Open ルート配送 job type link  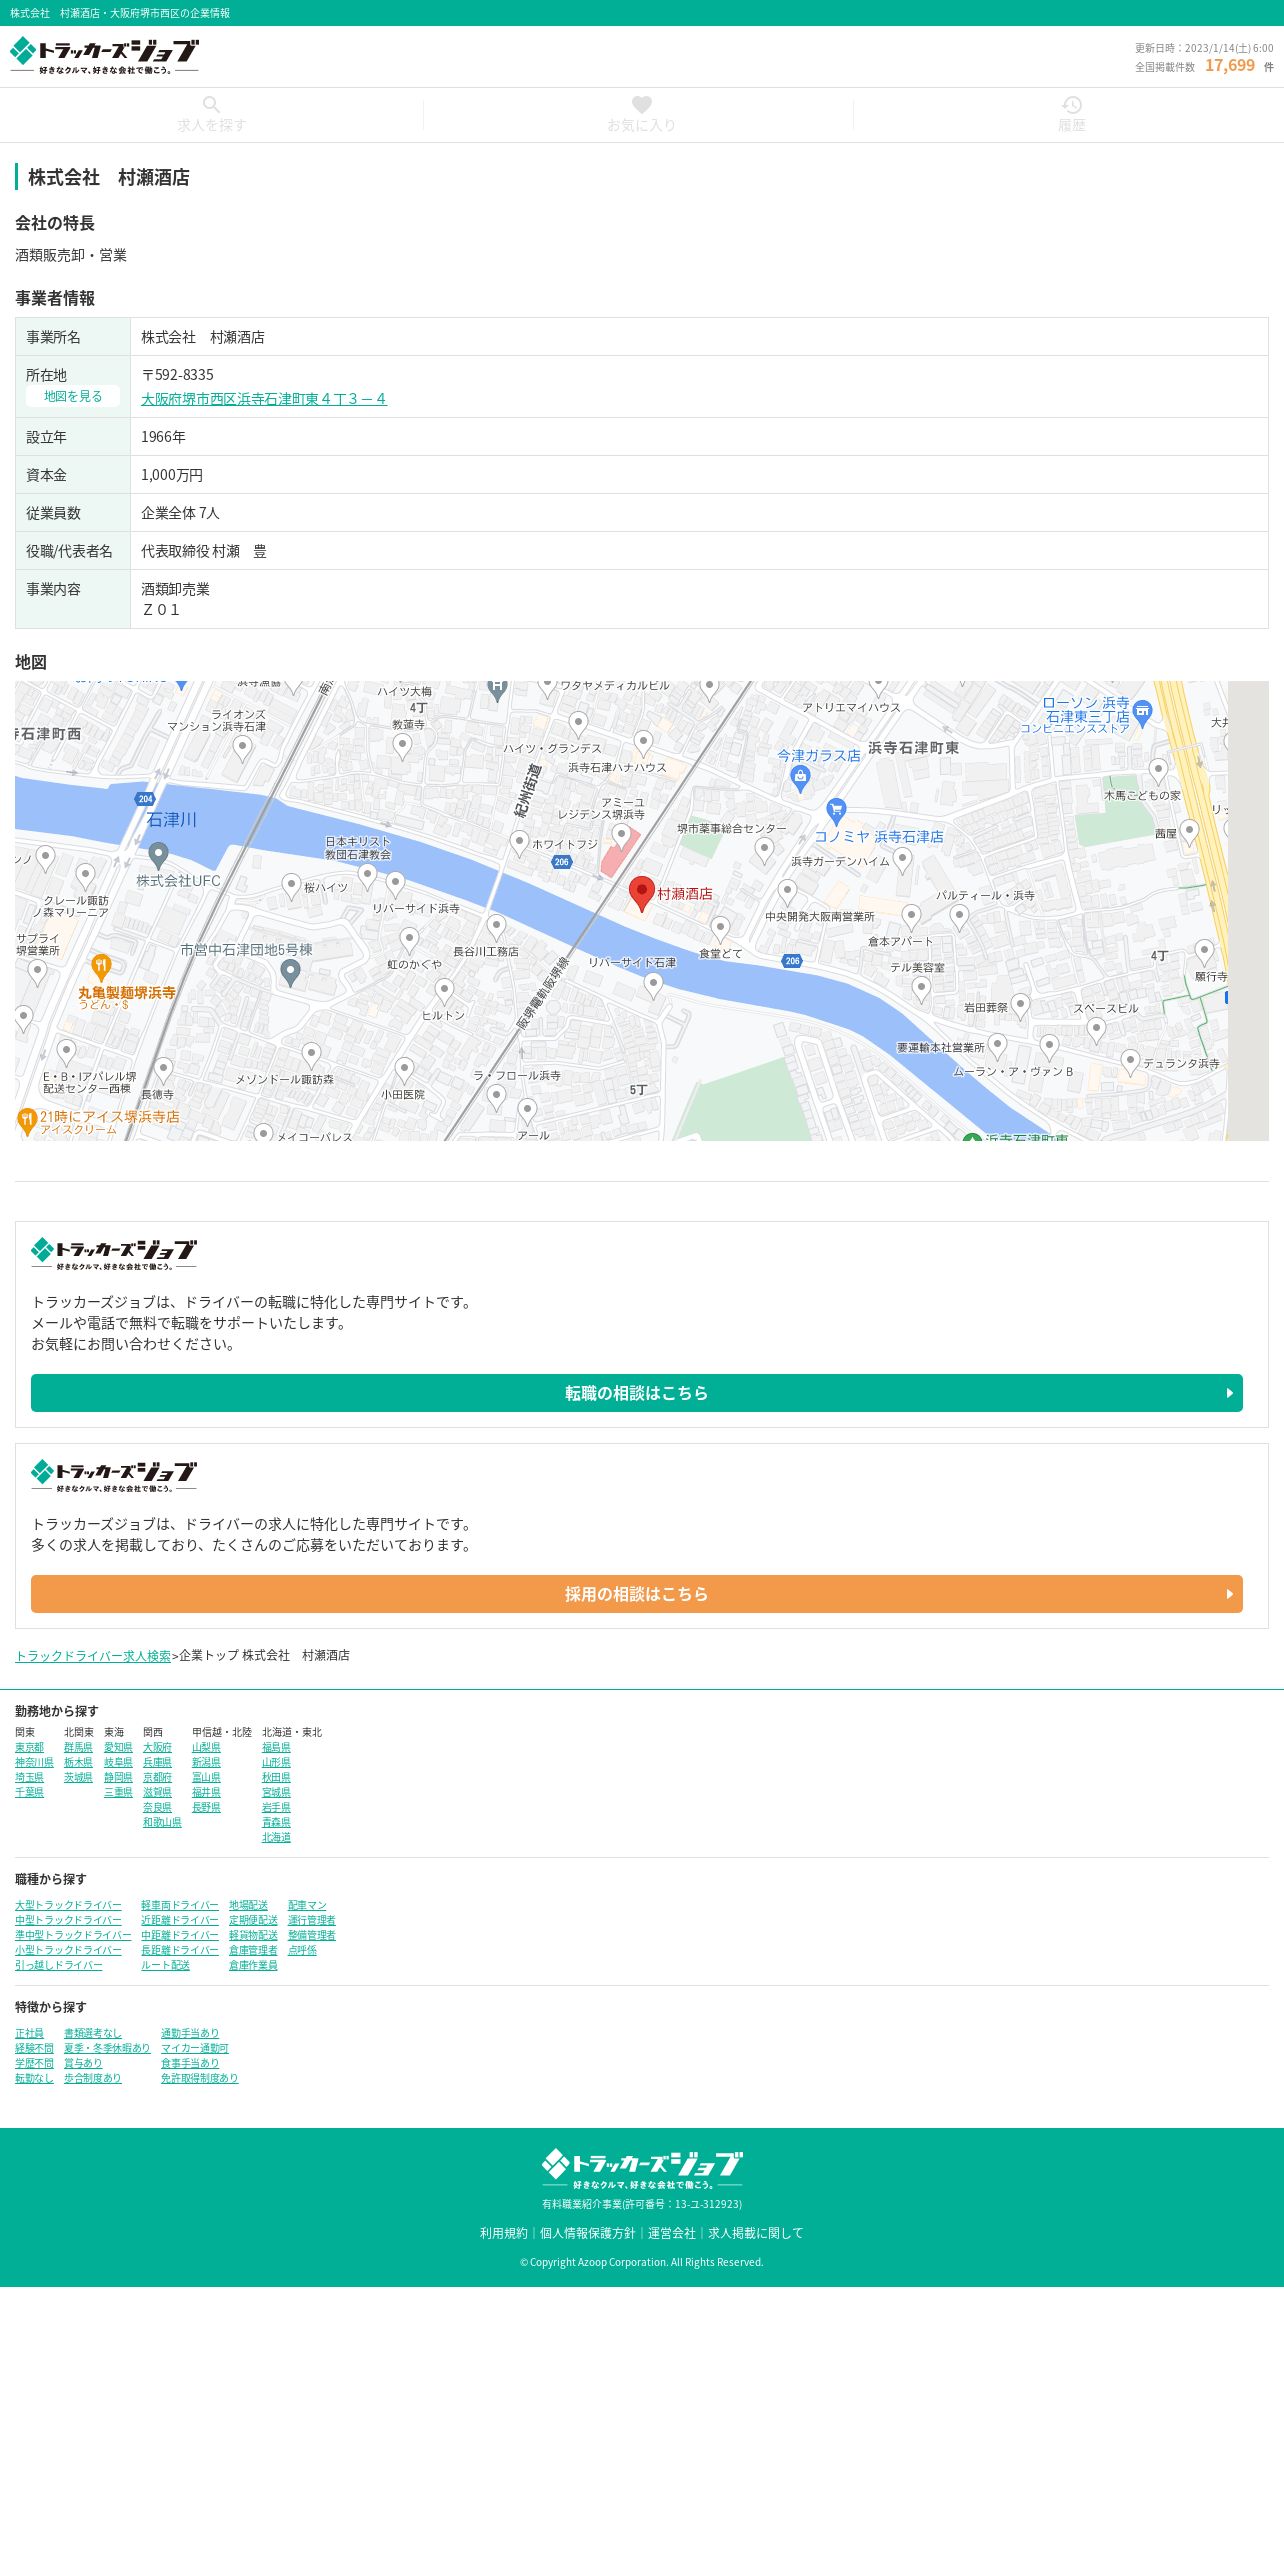[x=165, y=1966]
